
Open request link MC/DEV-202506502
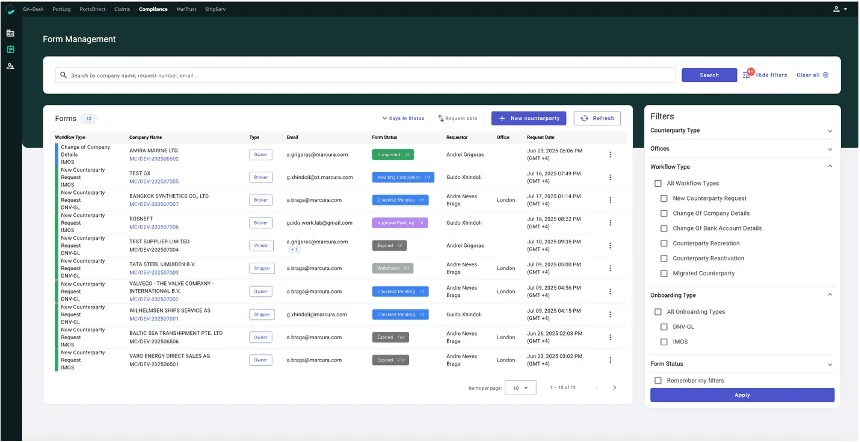(154, 159)
